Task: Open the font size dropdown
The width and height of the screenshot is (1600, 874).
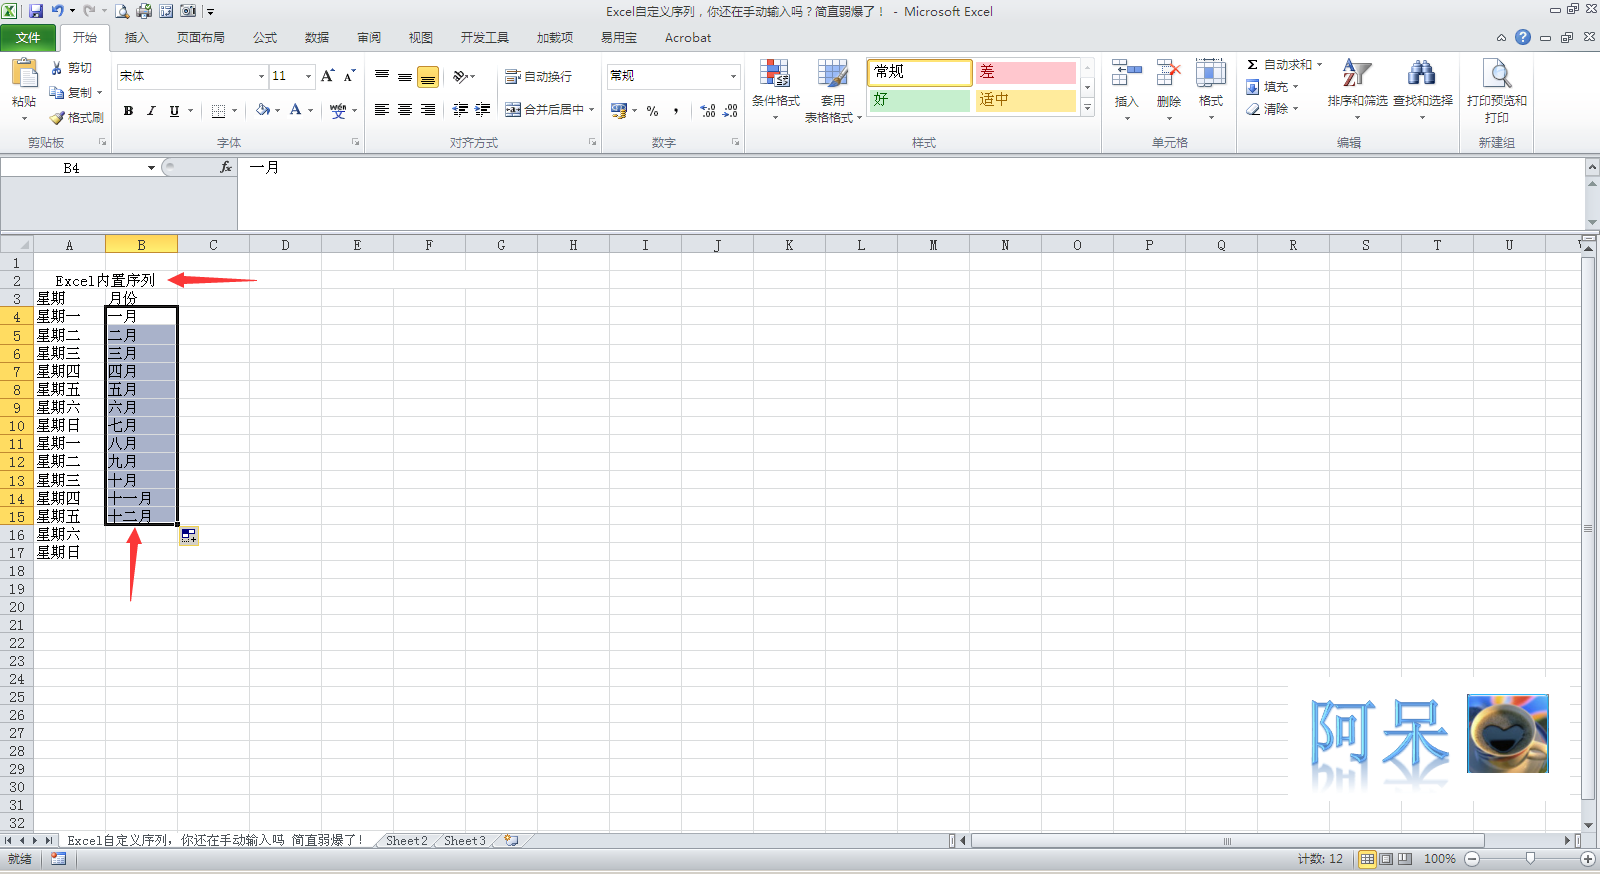Action: tap(309, 76)
